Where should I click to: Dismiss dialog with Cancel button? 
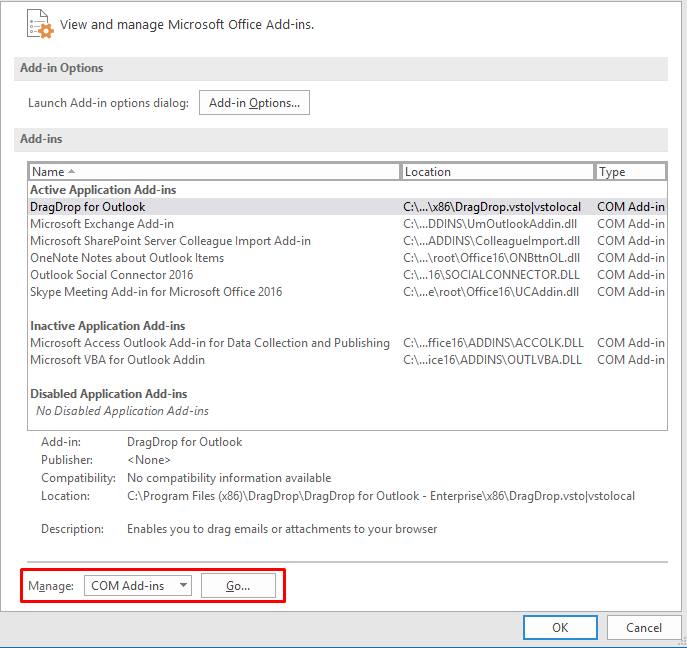(644, 627)
